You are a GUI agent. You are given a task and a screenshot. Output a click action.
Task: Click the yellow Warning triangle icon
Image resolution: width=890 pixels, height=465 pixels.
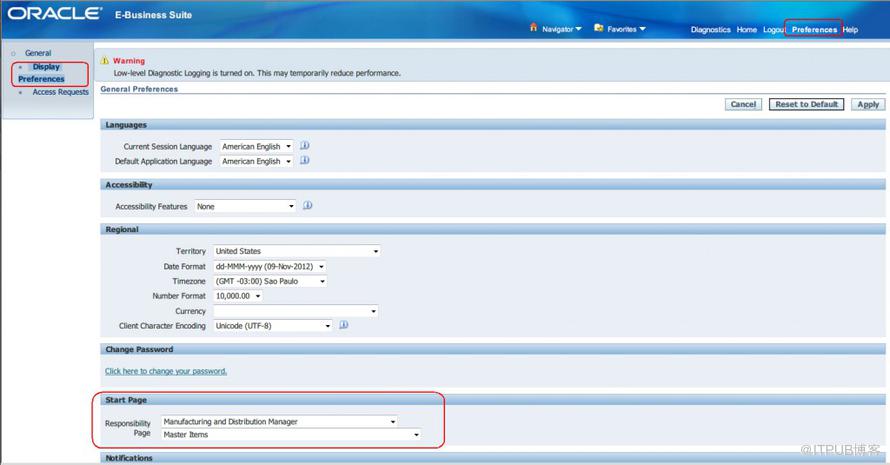(x=105, y=61)
